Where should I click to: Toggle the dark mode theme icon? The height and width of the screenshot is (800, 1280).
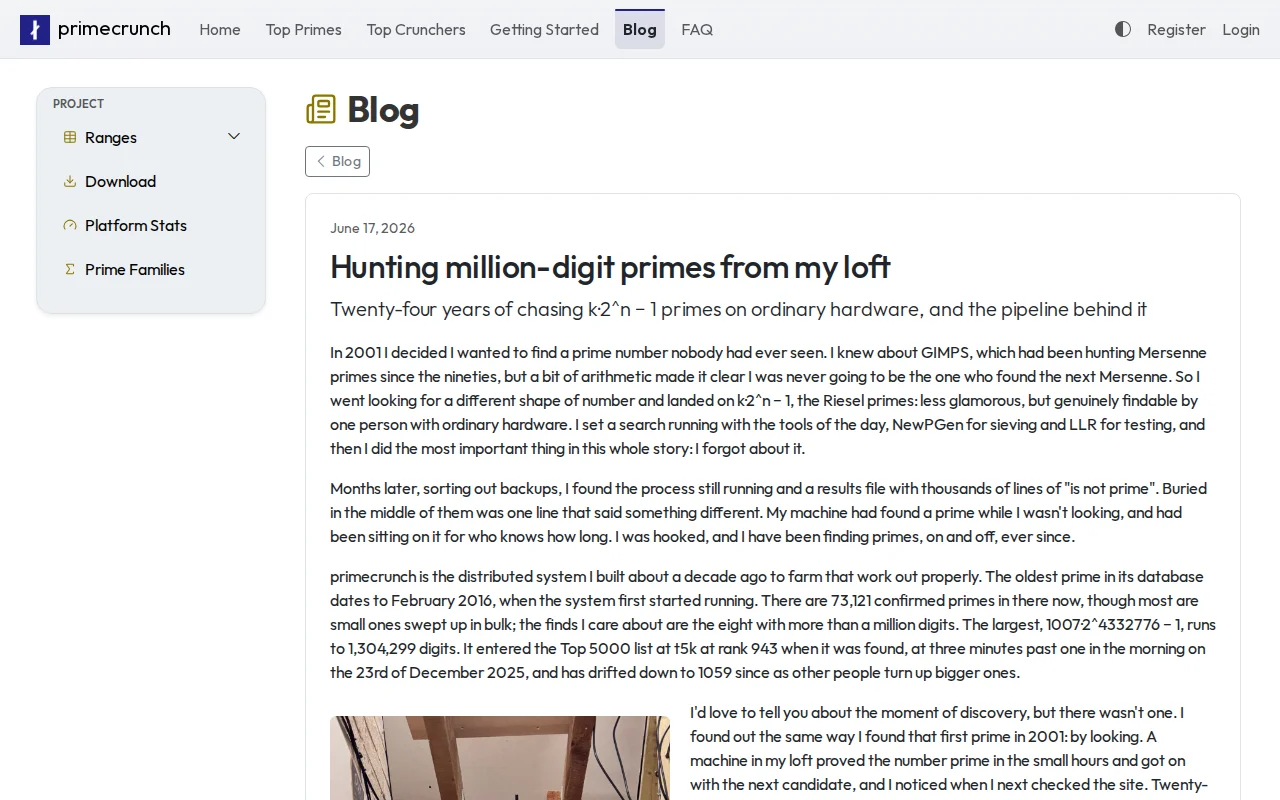coord(1123,30)
